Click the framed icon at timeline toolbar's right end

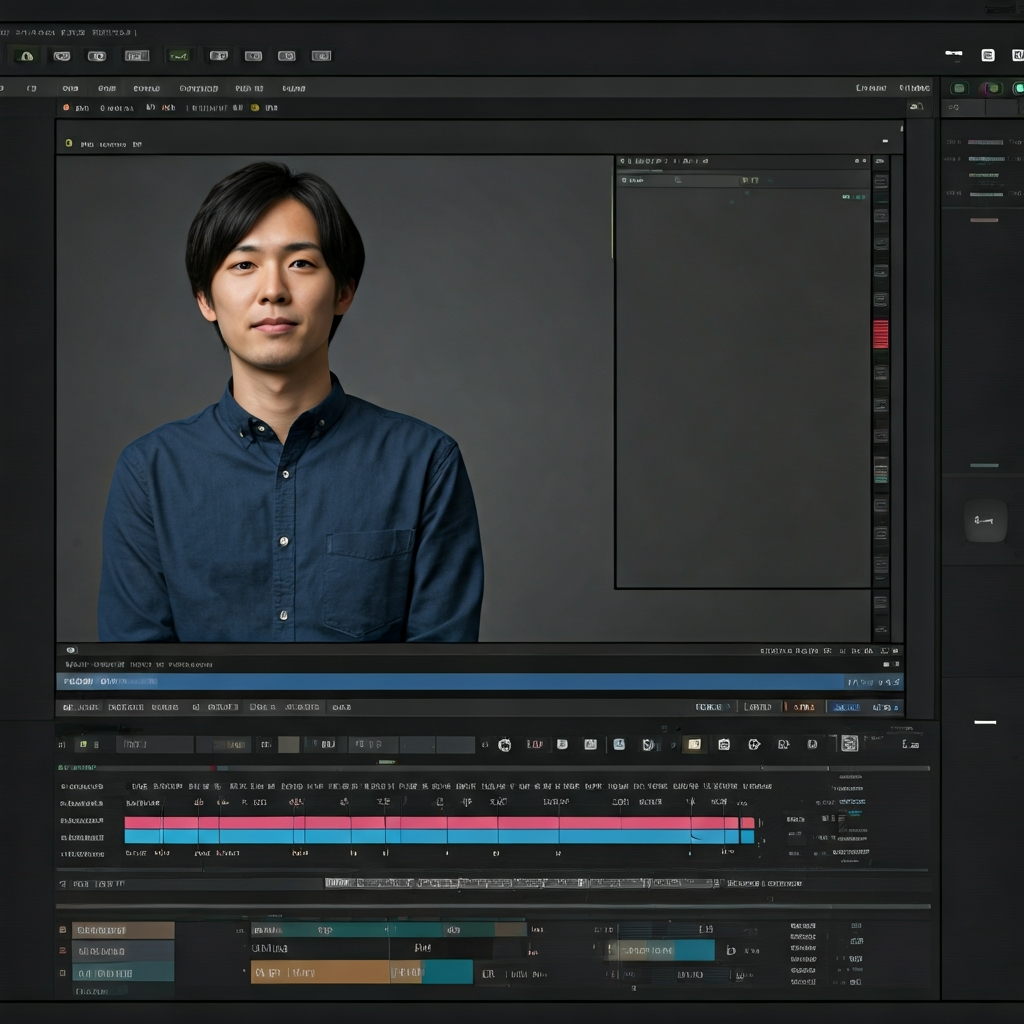[x=849, y=743]
